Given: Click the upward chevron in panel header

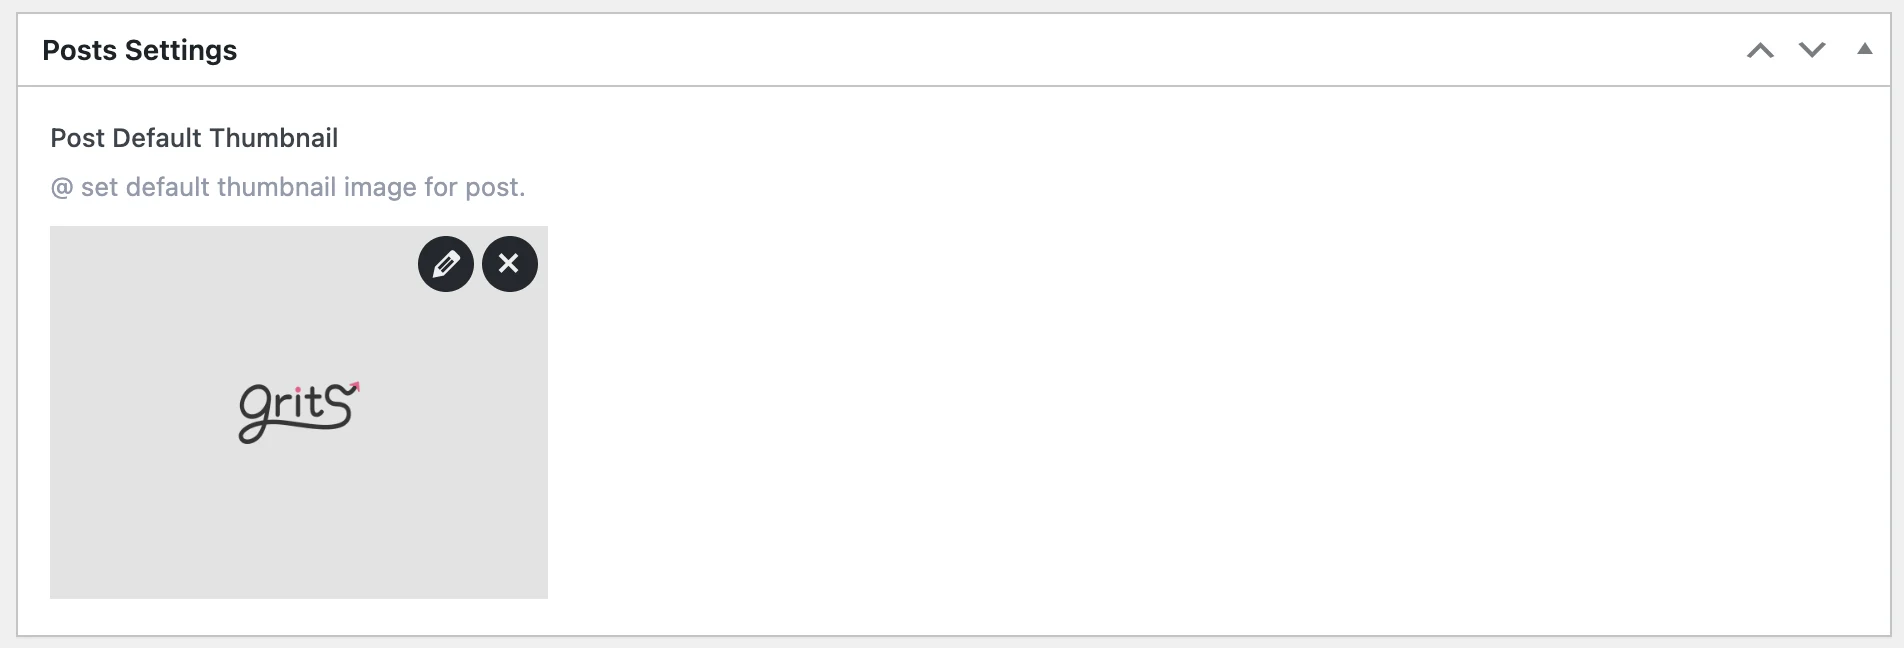Looking at the screenshot, I should tap(1760, 50).
